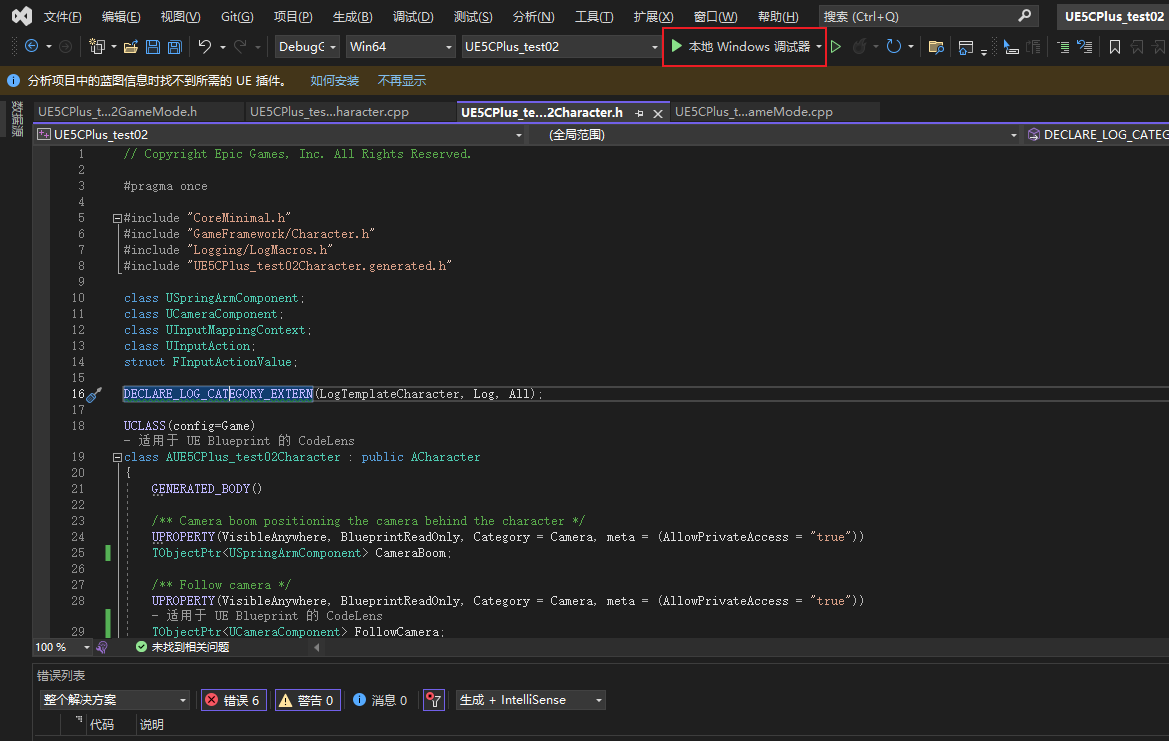
Task: Open the Undo history dropdown arrow
Action: pos(223,47)
